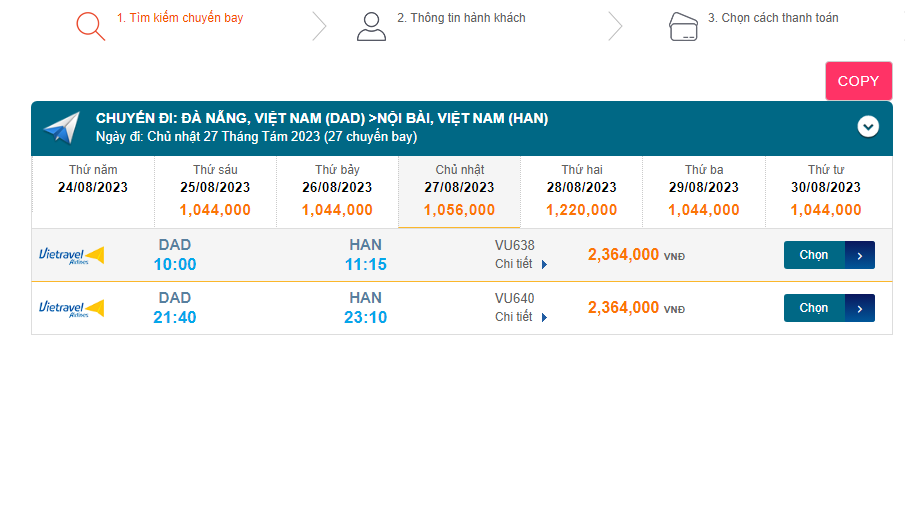The width and height of the screenshot is (905, 510).
Task: Collapse the departure flight panel chevron
Action: point(868,127)
